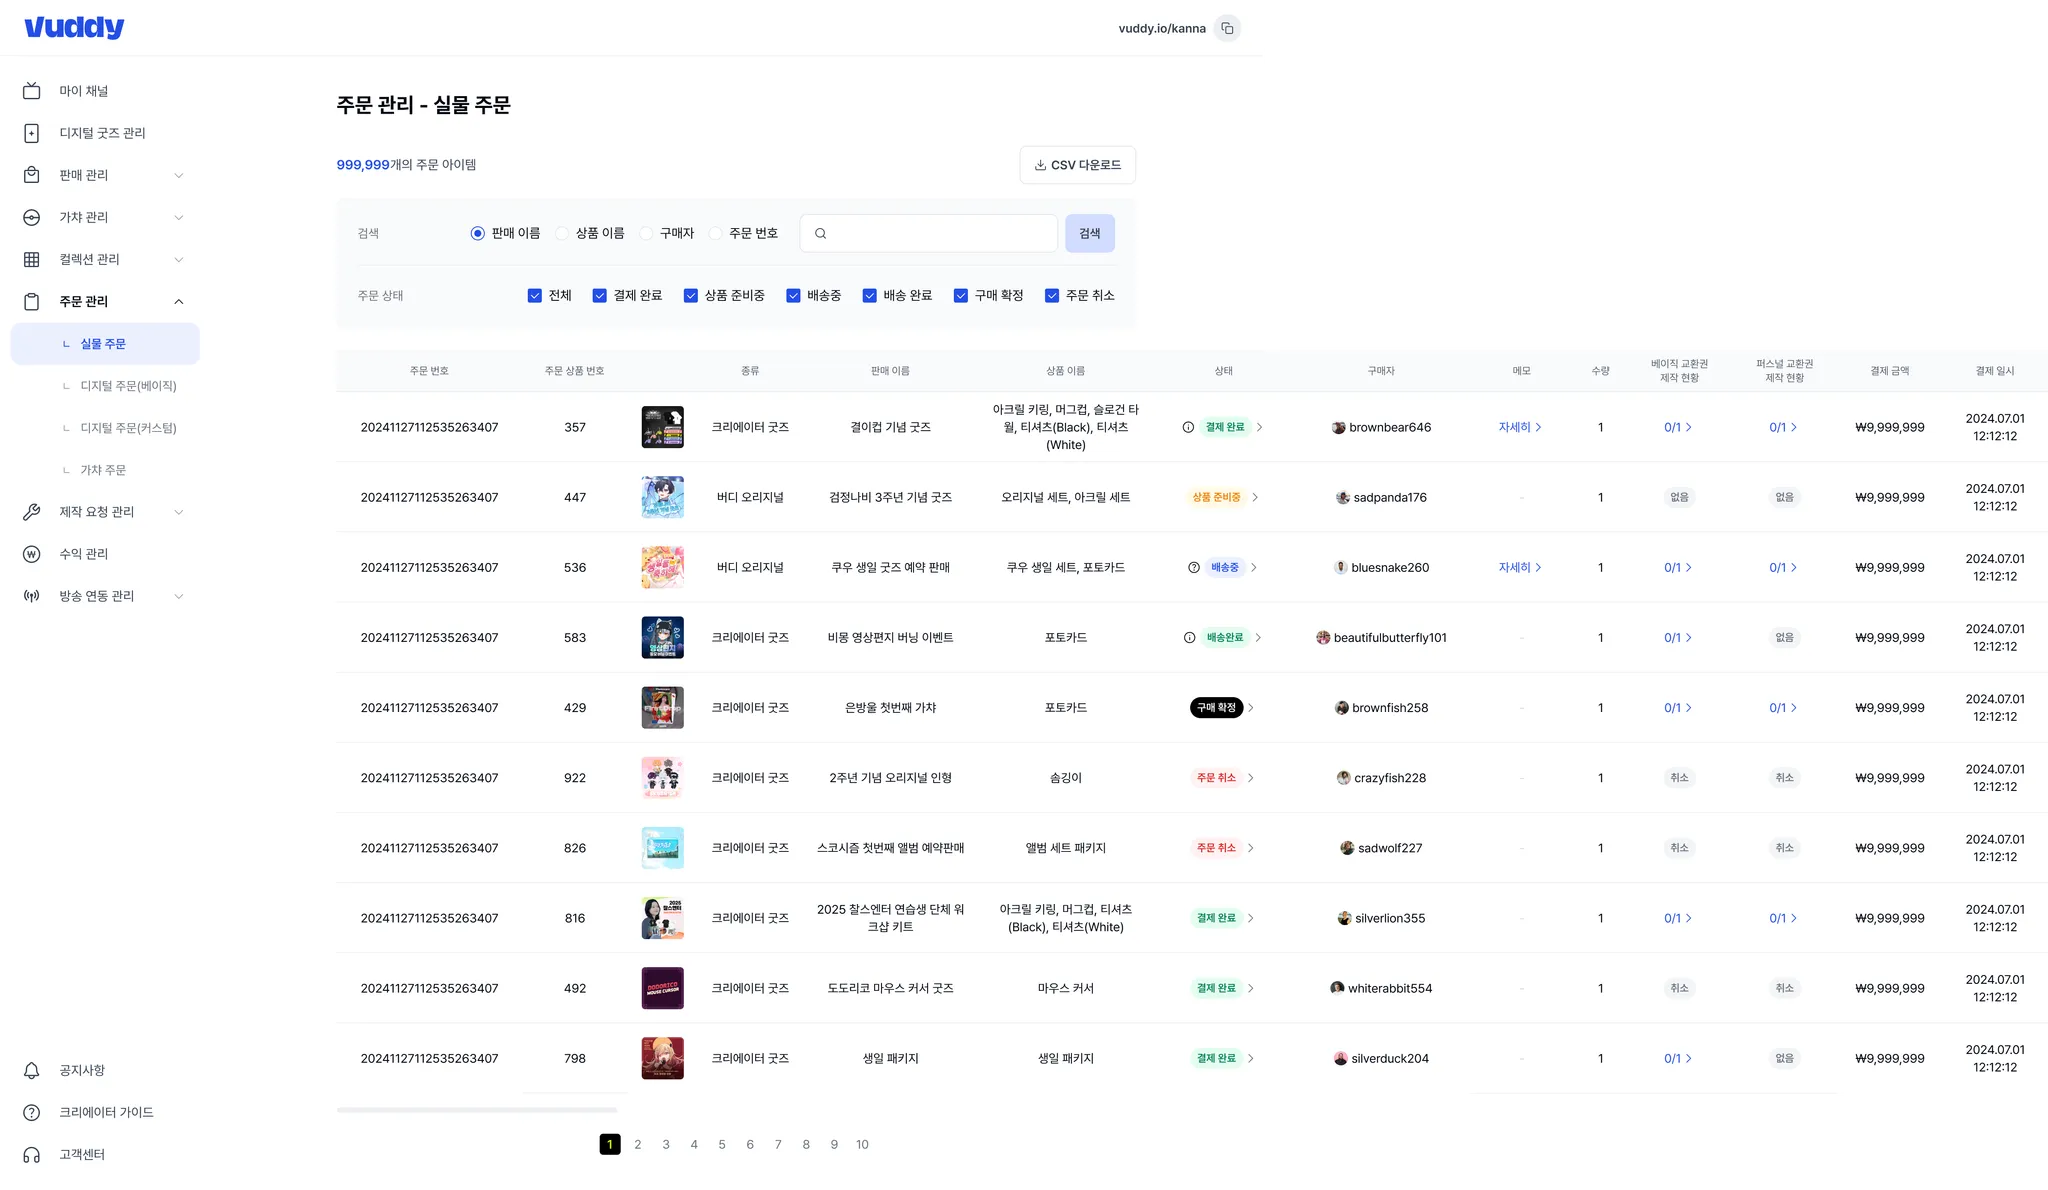2048x1190 pixels.
Task: Click help icon beside bluesnake260 배송중 status
Action: point(1194,567)
